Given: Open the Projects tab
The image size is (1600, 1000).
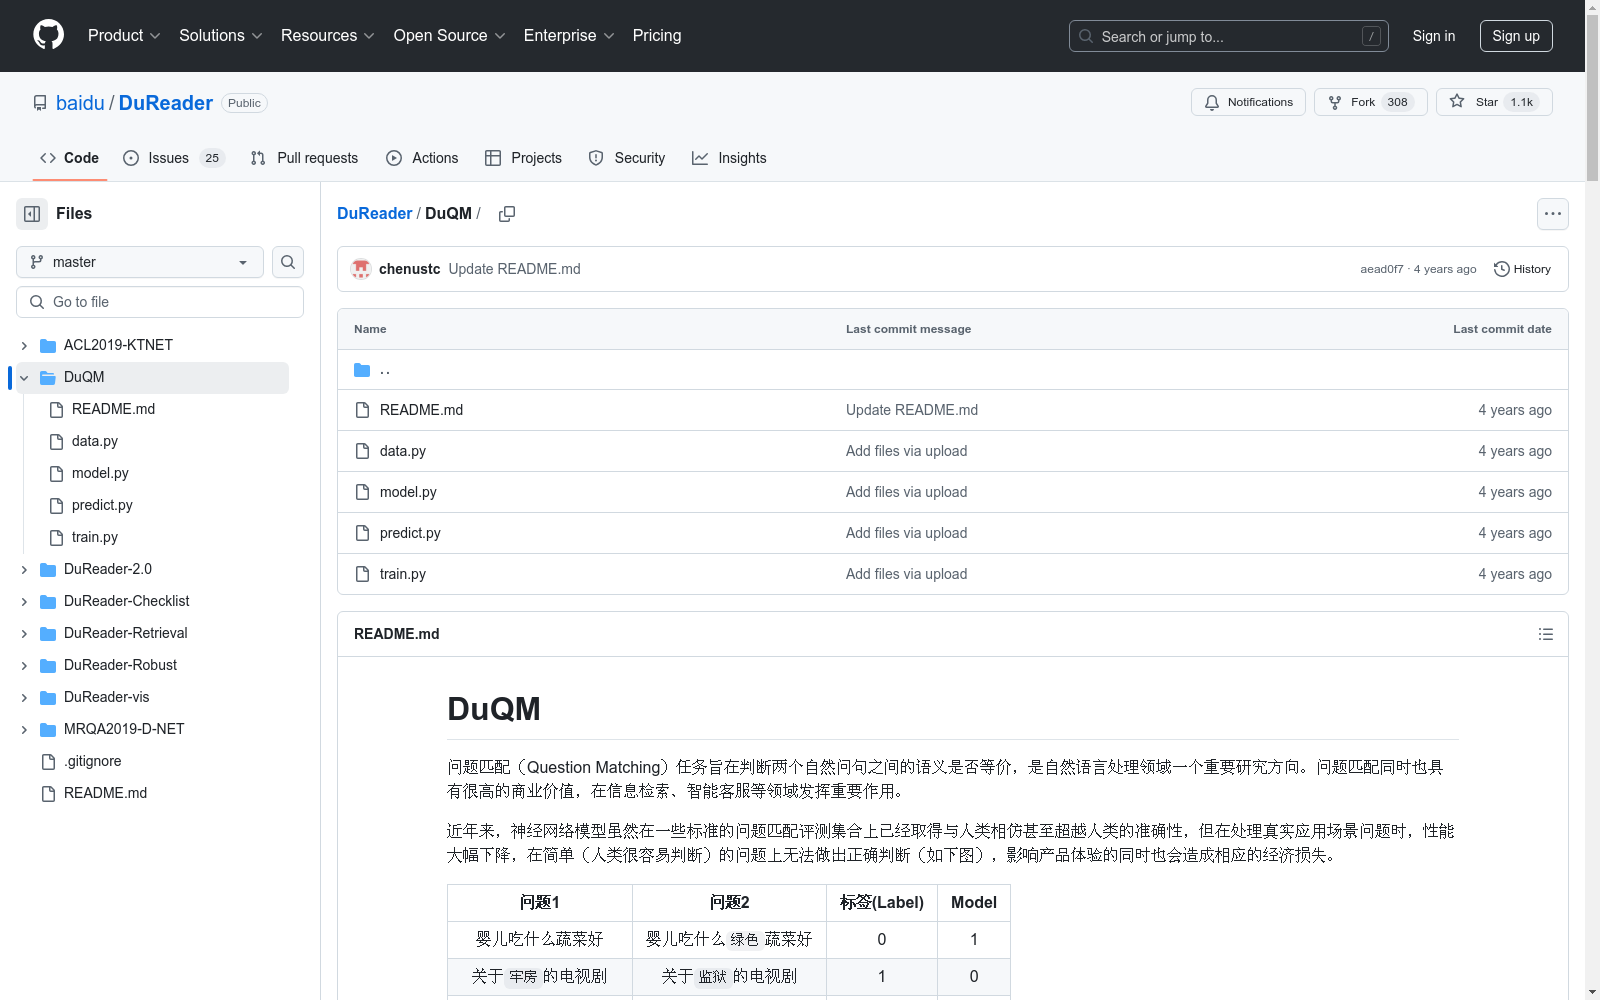Looking at the screenshot, I should (x=523, y=158).
